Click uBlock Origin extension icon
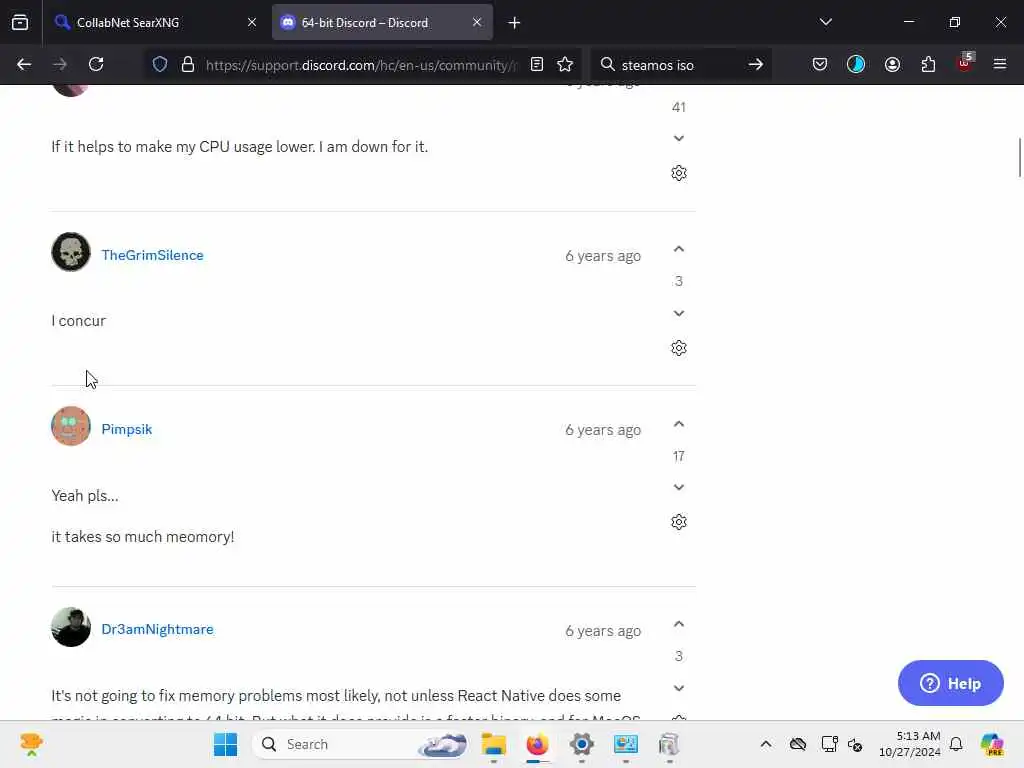The height and width of the screenshot is (768, 1024). point(965,63)
